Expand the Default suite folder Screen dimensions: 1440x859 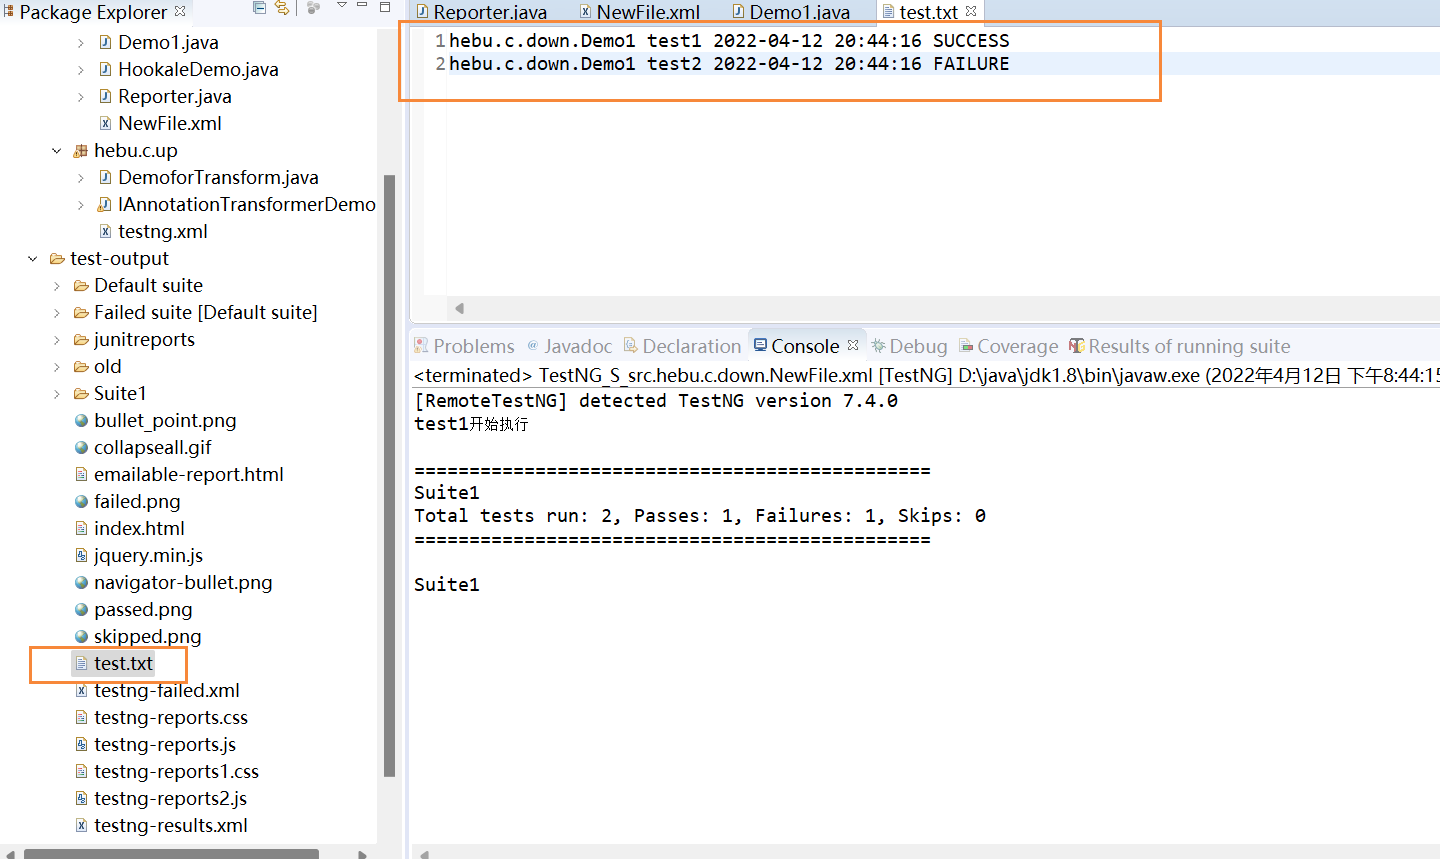click(57, 286)
